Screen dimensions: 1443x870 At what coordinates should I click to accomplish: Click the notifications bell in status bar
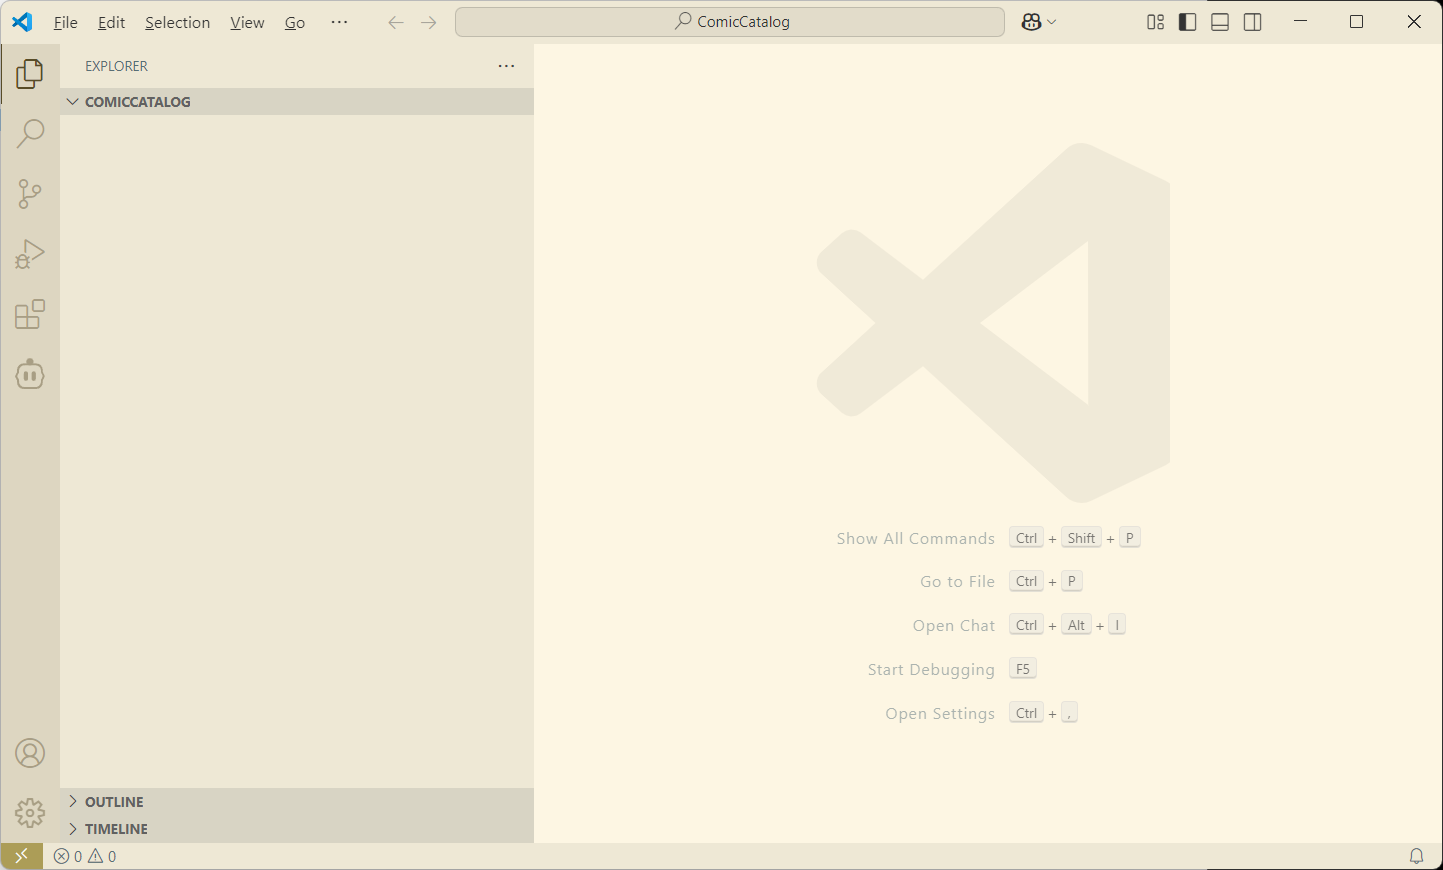(x=1416, y=856)
